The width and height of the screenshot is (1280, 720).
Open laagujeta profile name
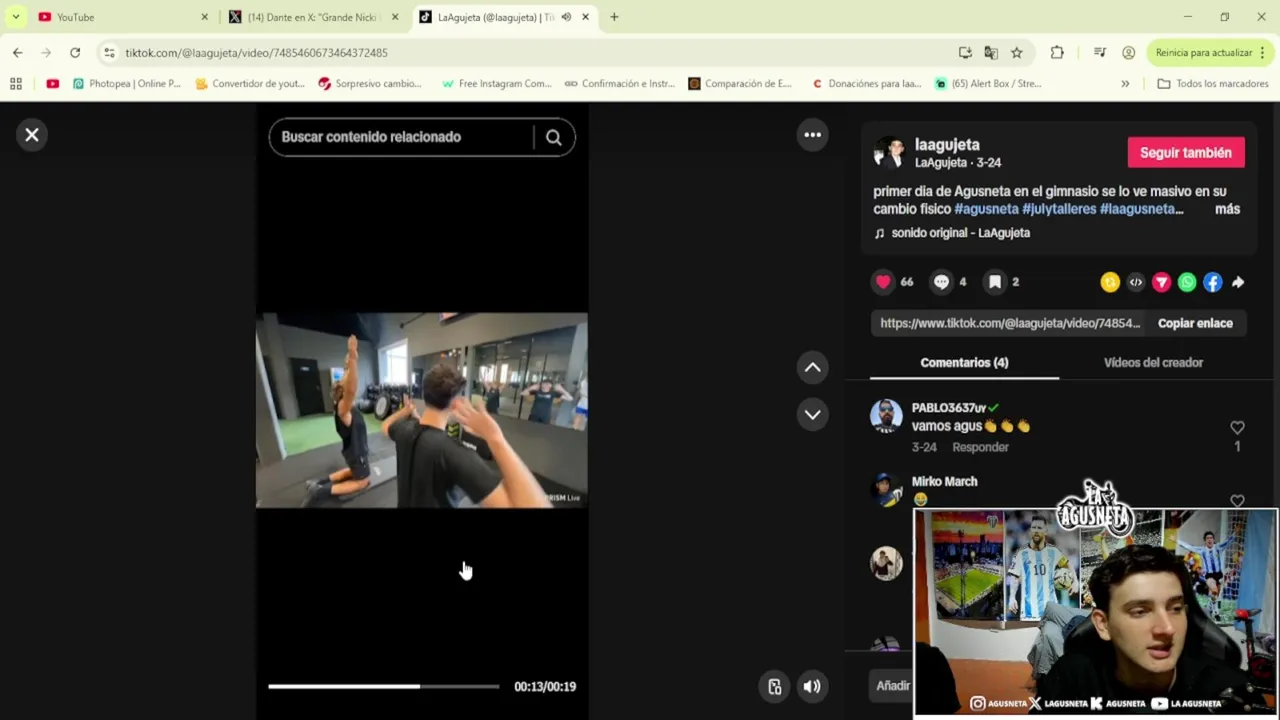[x=947, y=145]
